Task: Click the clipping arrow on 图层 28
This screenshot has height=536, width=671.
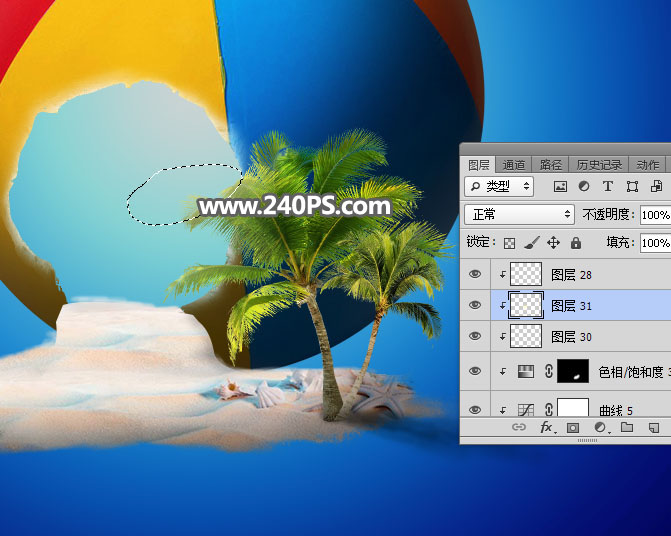Action: click(503, 275)
